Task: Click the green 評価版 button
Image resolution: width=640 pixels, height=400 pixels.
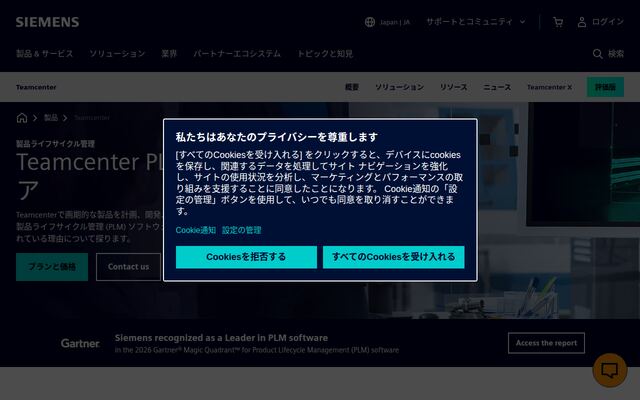Action: click(x=605, y=87)
